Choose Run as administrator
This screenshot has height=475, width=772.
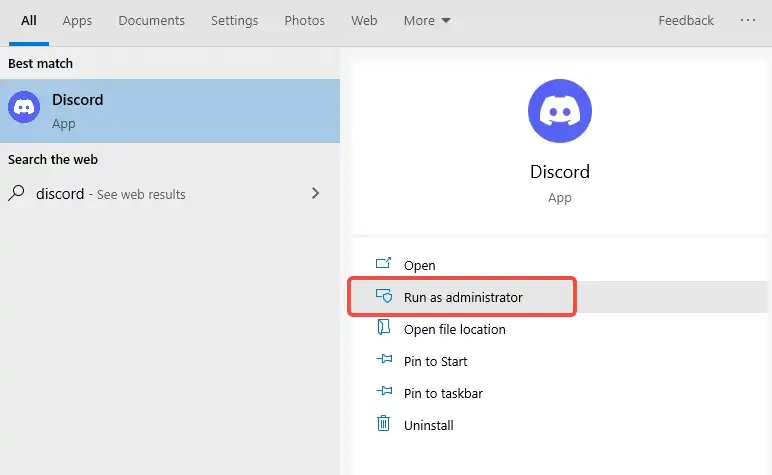tap(560, 297)
